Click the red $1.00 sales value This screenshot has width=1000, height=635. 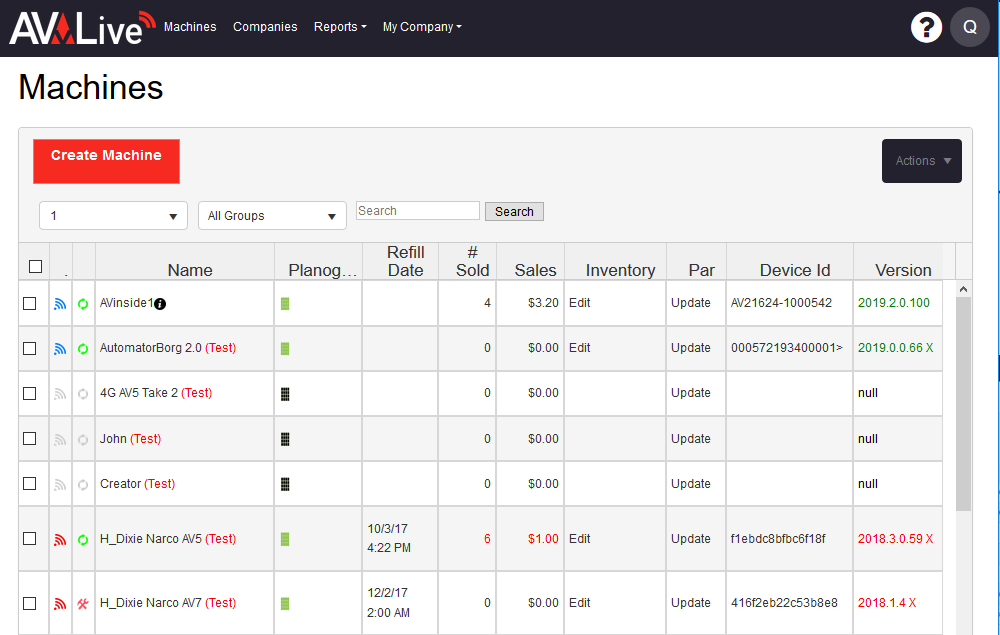(543, 539)
